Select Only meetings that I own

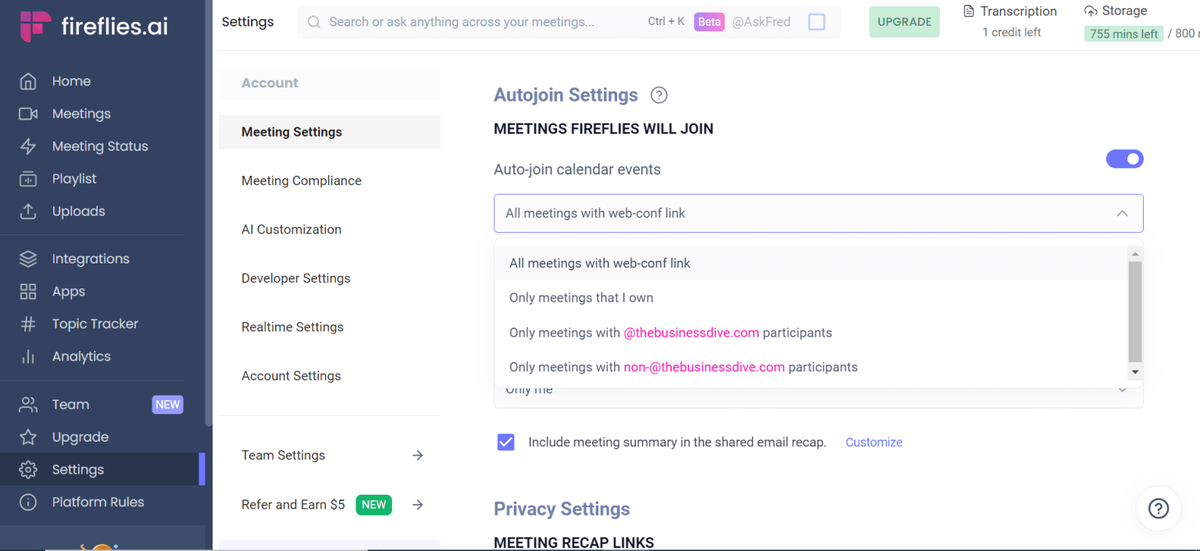(811, 298)
